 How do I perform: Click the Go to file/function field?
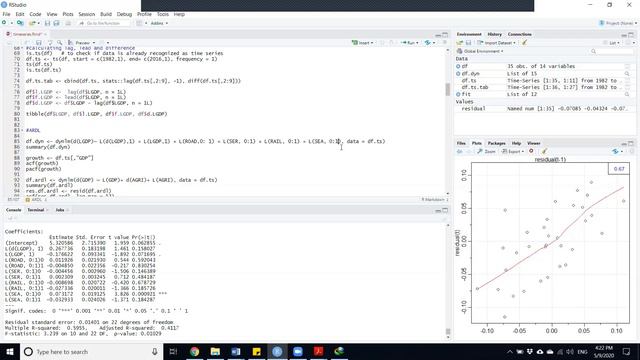[x=104, y=23]
